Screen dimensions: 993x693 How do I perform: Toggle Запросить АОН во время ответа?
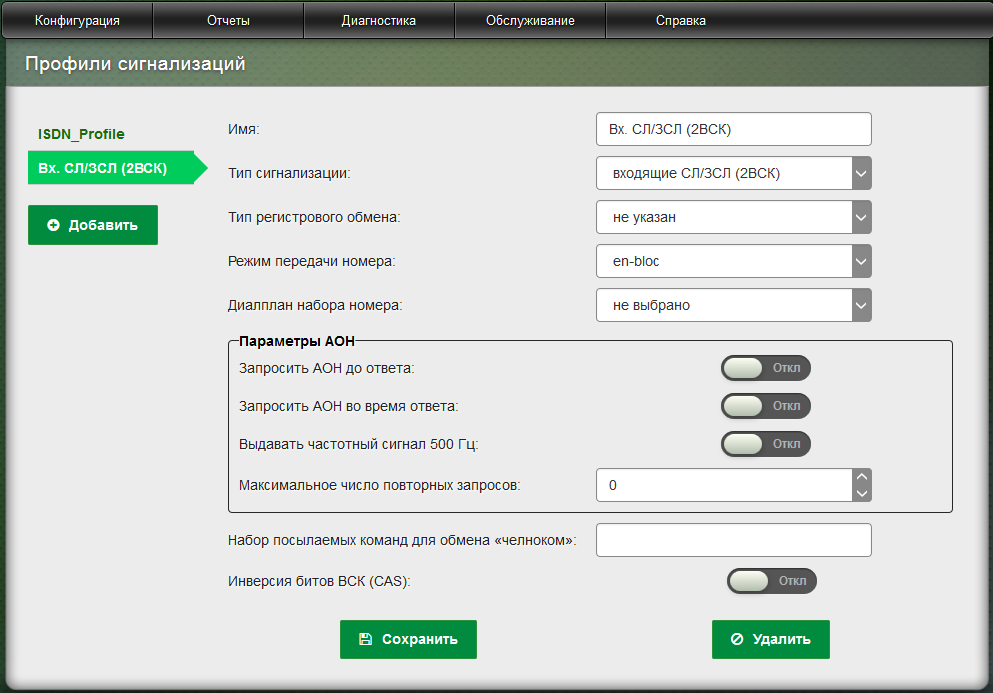tap(766, 406)
